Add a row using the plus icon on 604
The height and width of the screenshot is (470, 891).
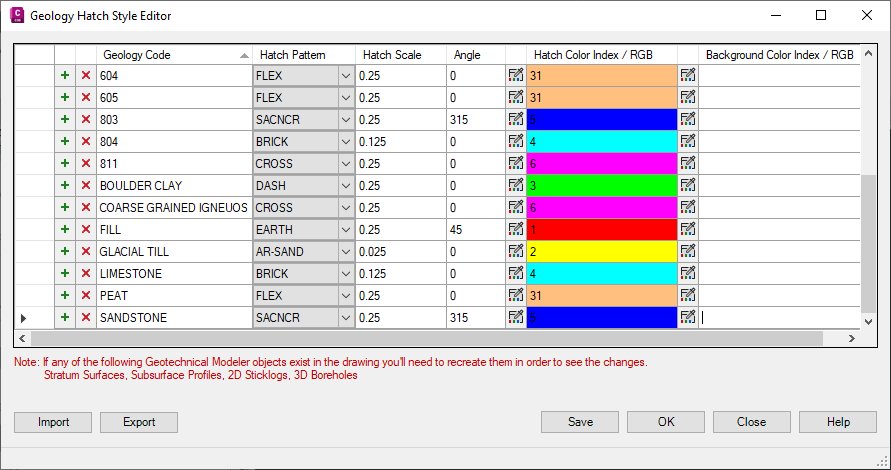(65, 76)
